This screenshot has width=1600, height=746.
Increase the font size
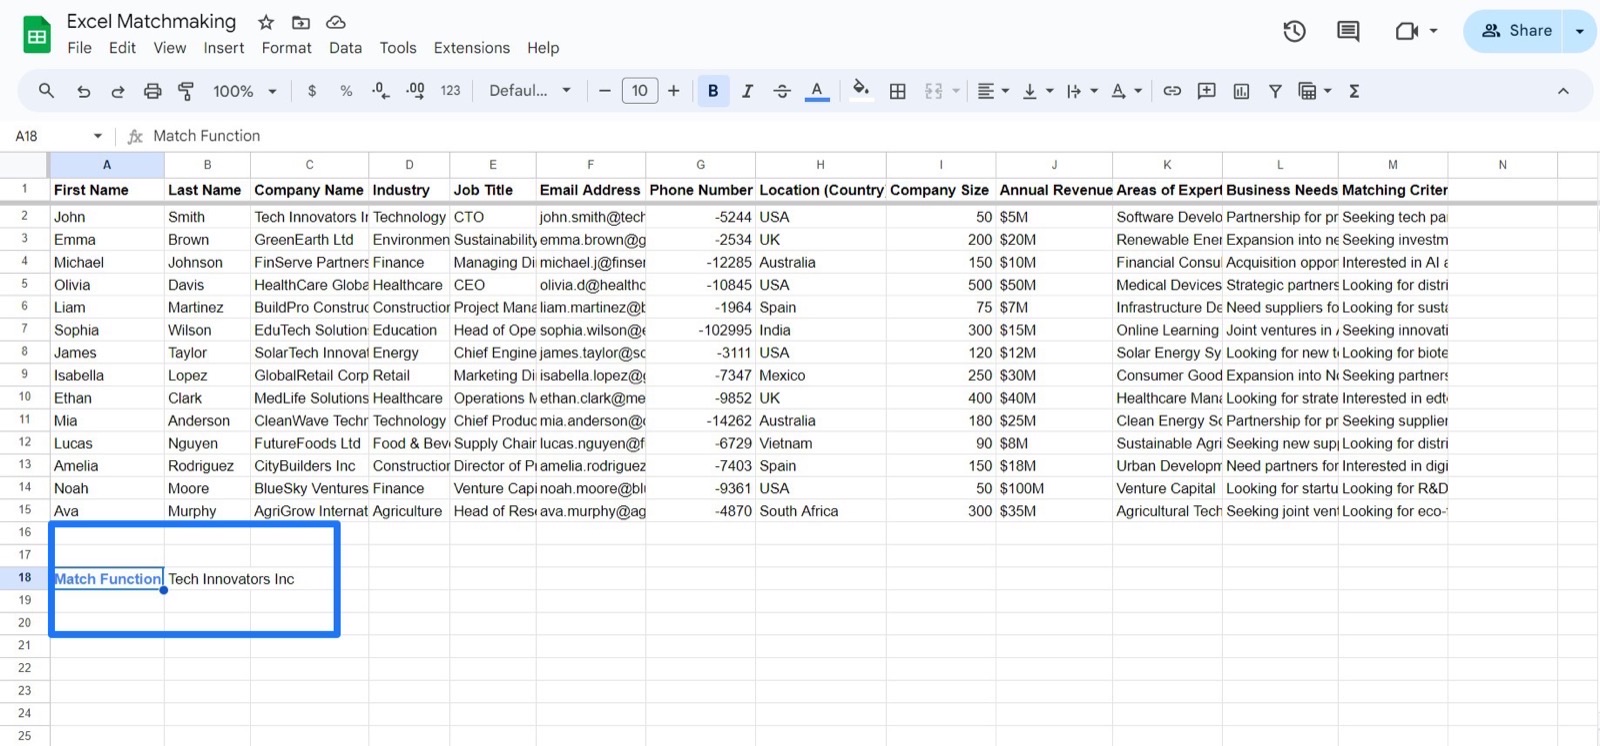point(674,91)
